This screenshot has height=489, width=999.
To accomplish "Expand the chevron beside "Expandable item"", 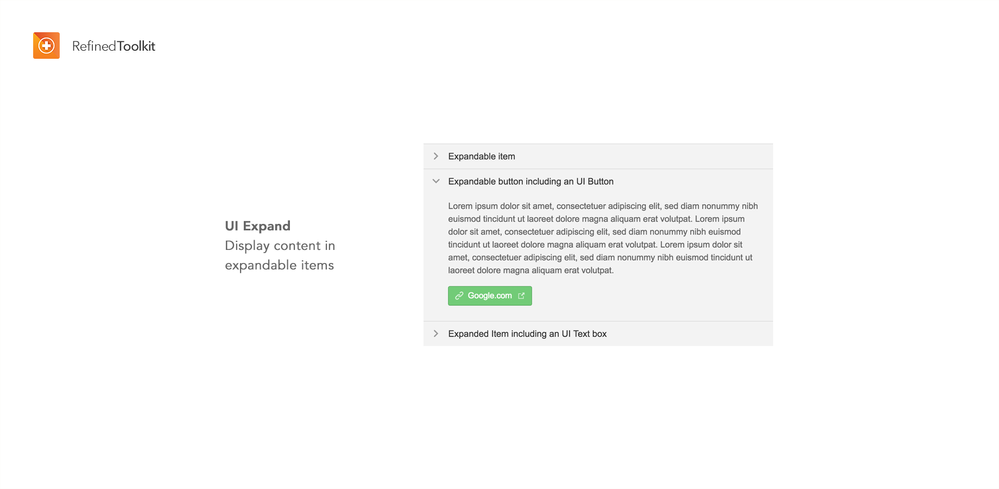I will tap(436, 156).
